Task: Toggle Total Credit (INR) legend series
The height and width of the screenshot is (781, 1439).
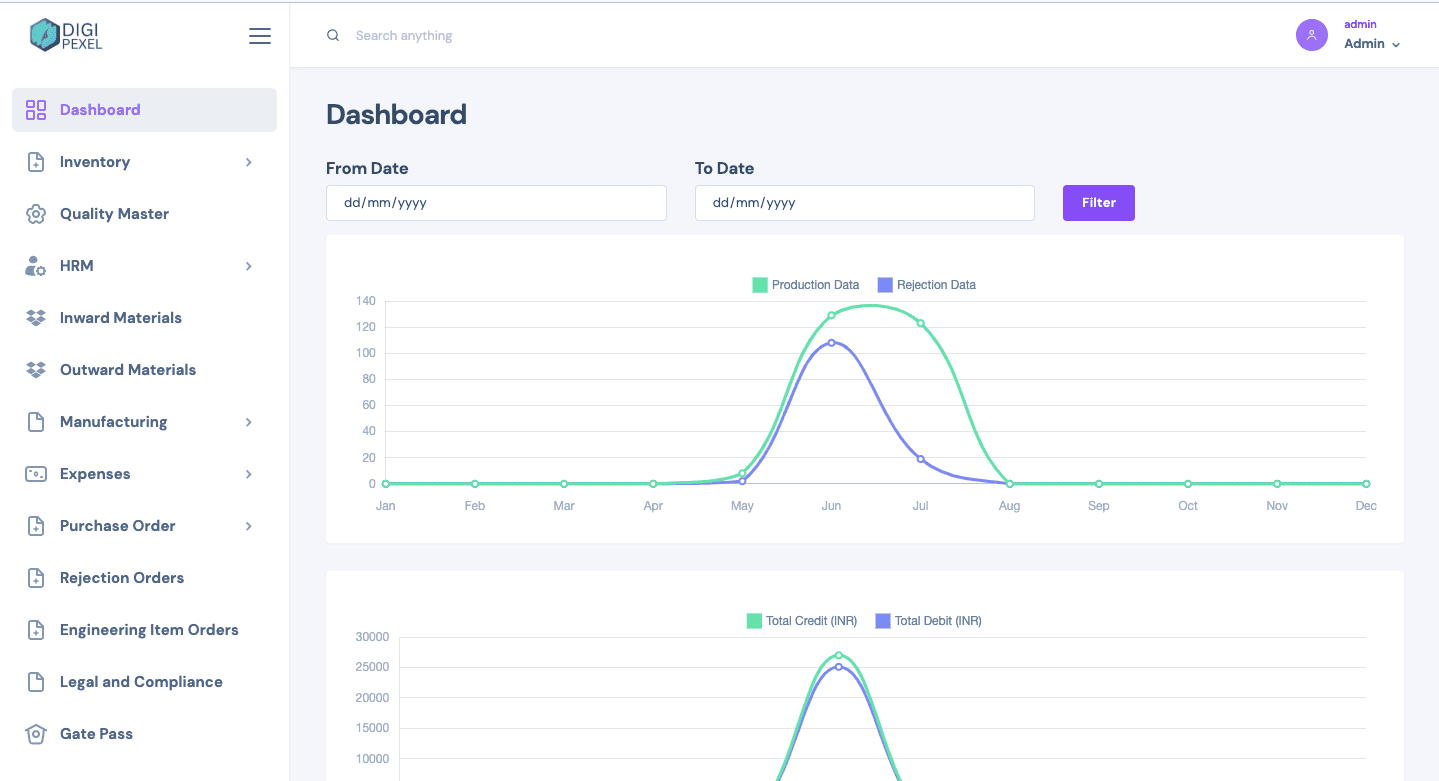Action: (x=802, y=621)
